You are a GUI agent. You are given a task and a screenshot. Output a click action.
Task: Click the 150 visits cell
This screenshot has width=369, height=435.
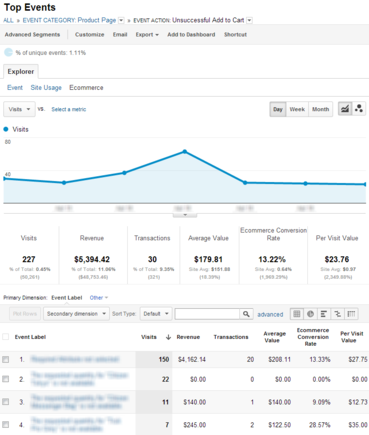pyautogui.click(x=164, y=359)
